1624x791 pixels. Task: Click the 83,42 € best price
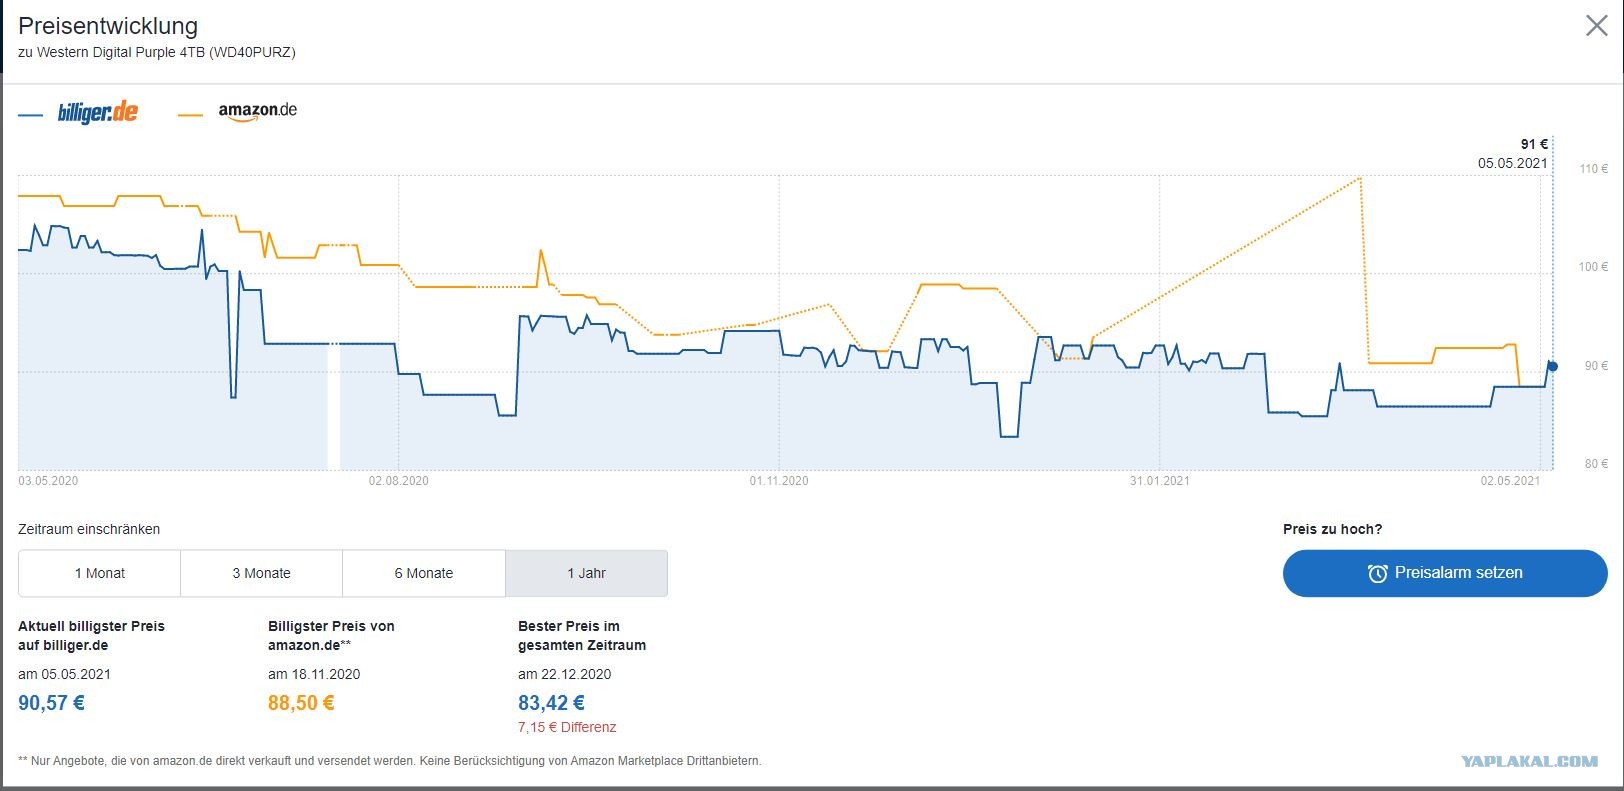point(551,703)
